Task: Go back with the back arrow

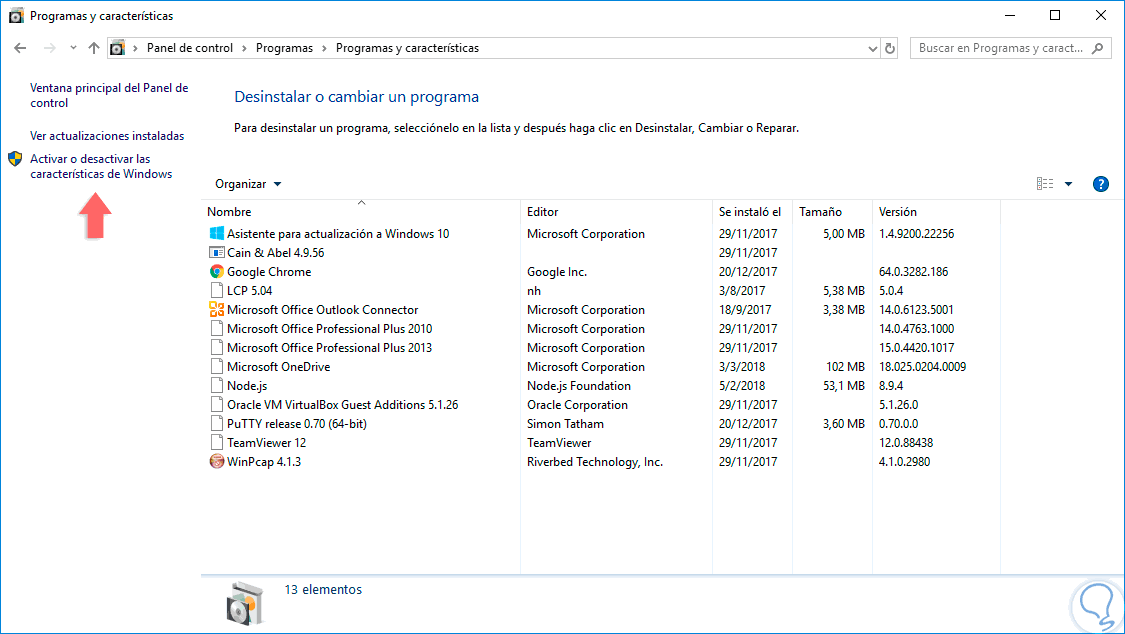Action: pyautogui.click(x=20, y=48)
